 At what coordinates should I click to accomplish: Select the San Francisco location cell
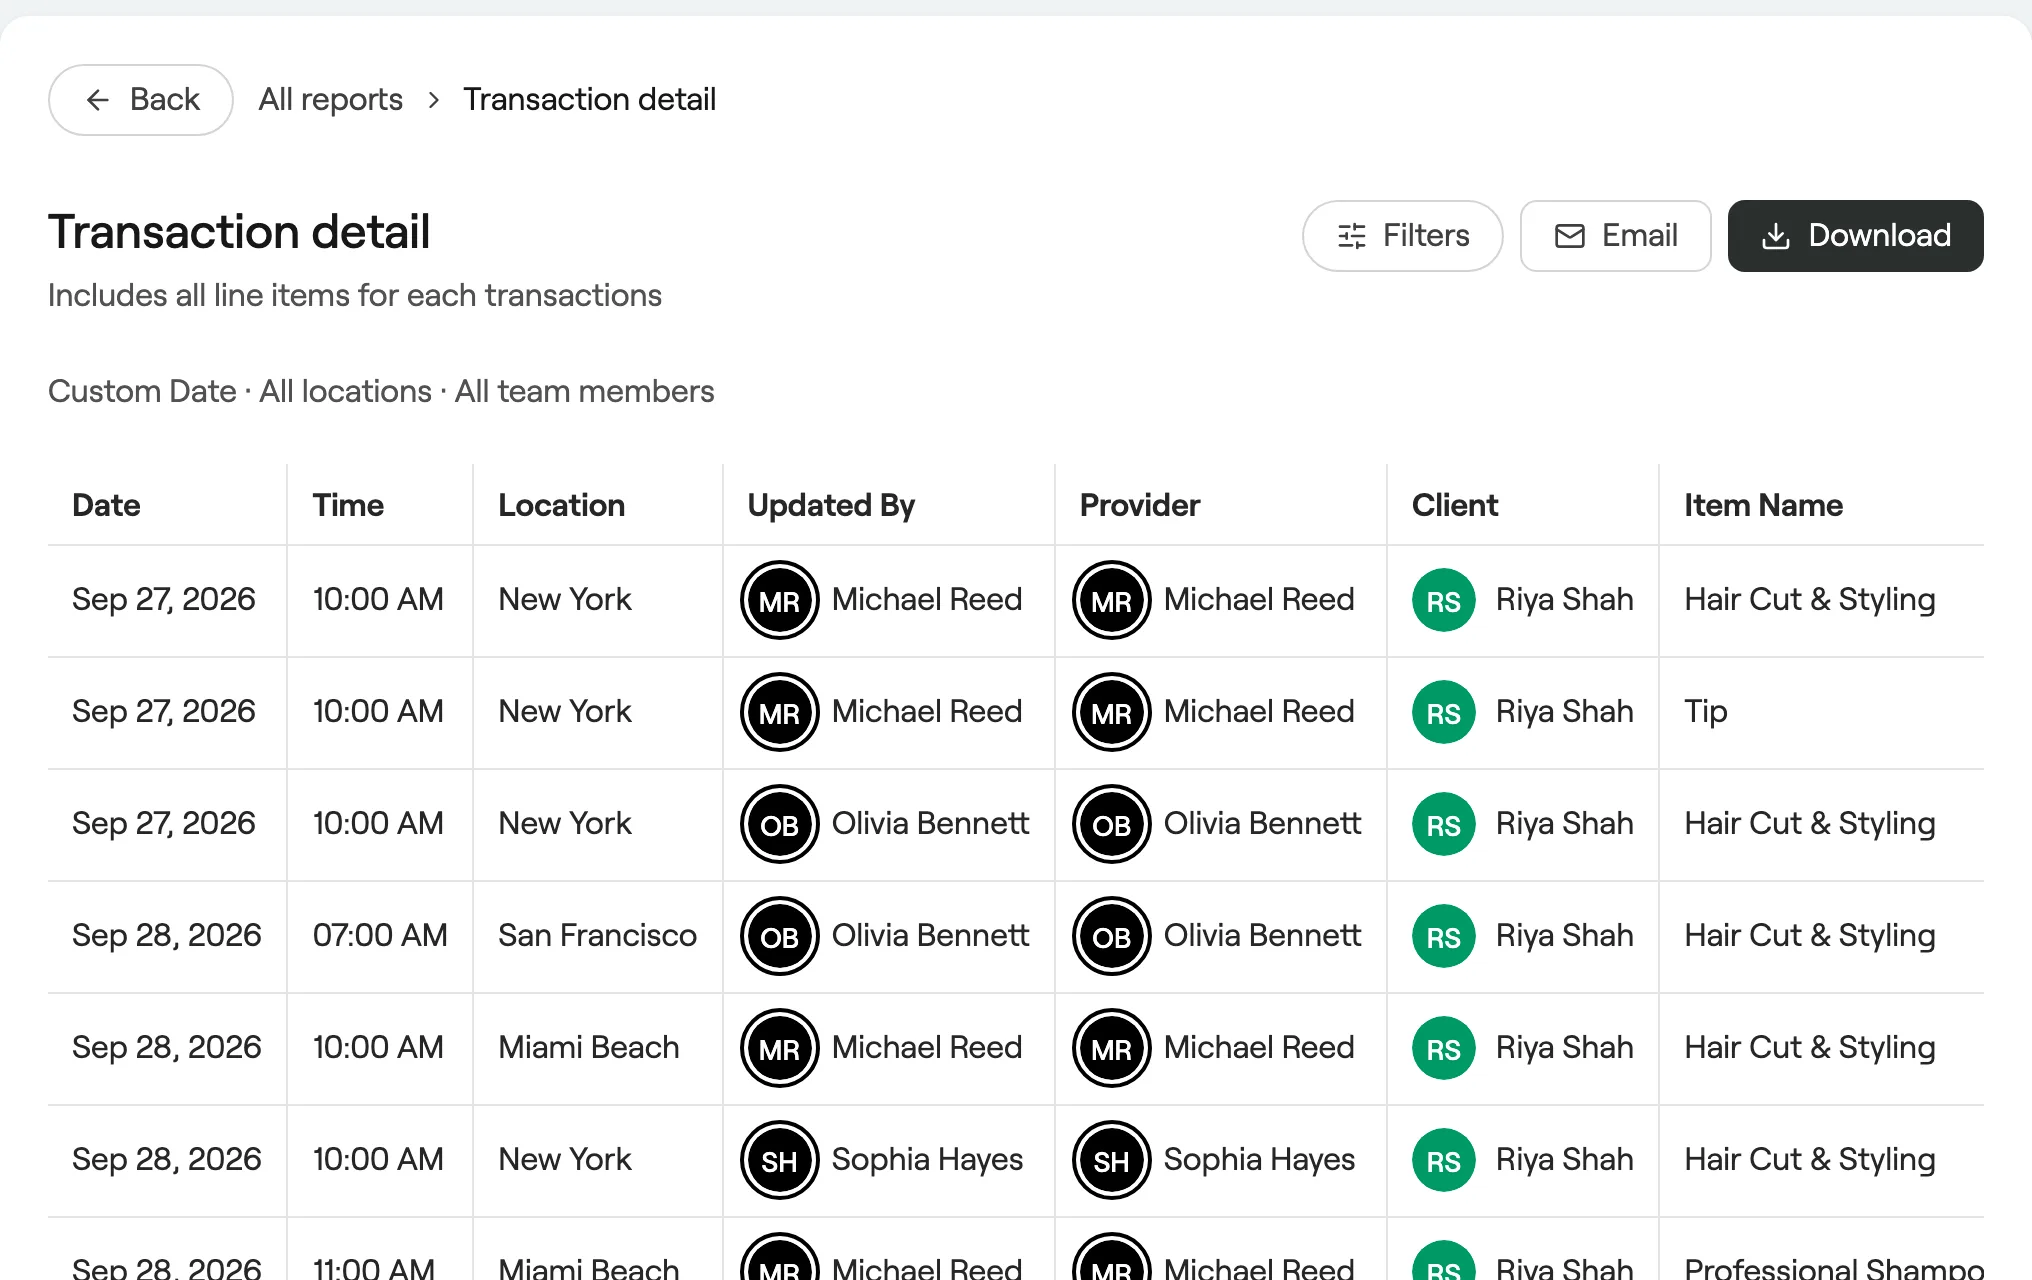(597, 936)
